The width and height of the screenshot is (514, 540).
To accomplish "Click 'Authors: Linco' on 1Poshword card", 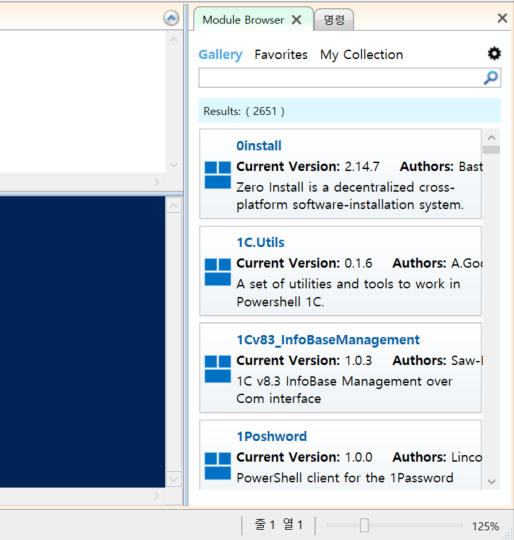I will (x=438, y=457).
